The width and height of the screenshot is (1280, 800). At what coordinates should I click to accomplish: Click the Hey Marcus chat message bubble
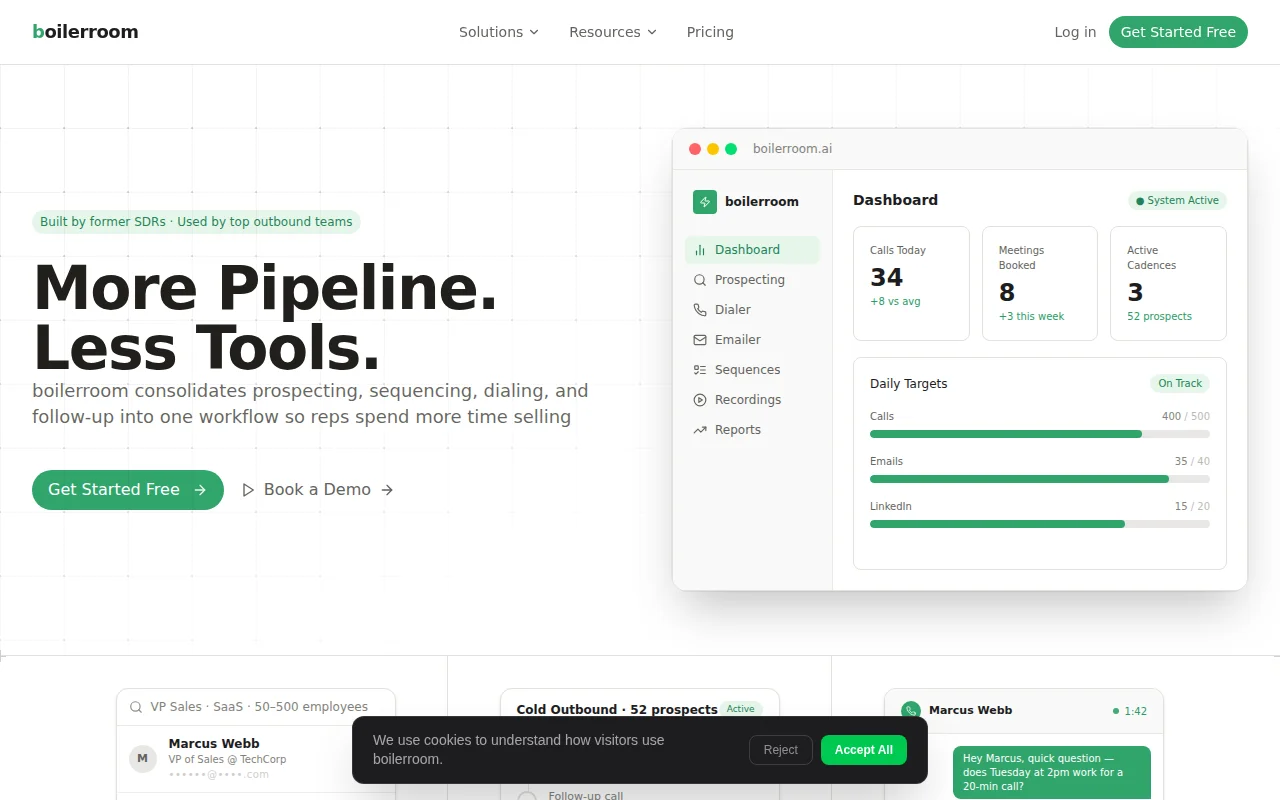coord(1052,773)
